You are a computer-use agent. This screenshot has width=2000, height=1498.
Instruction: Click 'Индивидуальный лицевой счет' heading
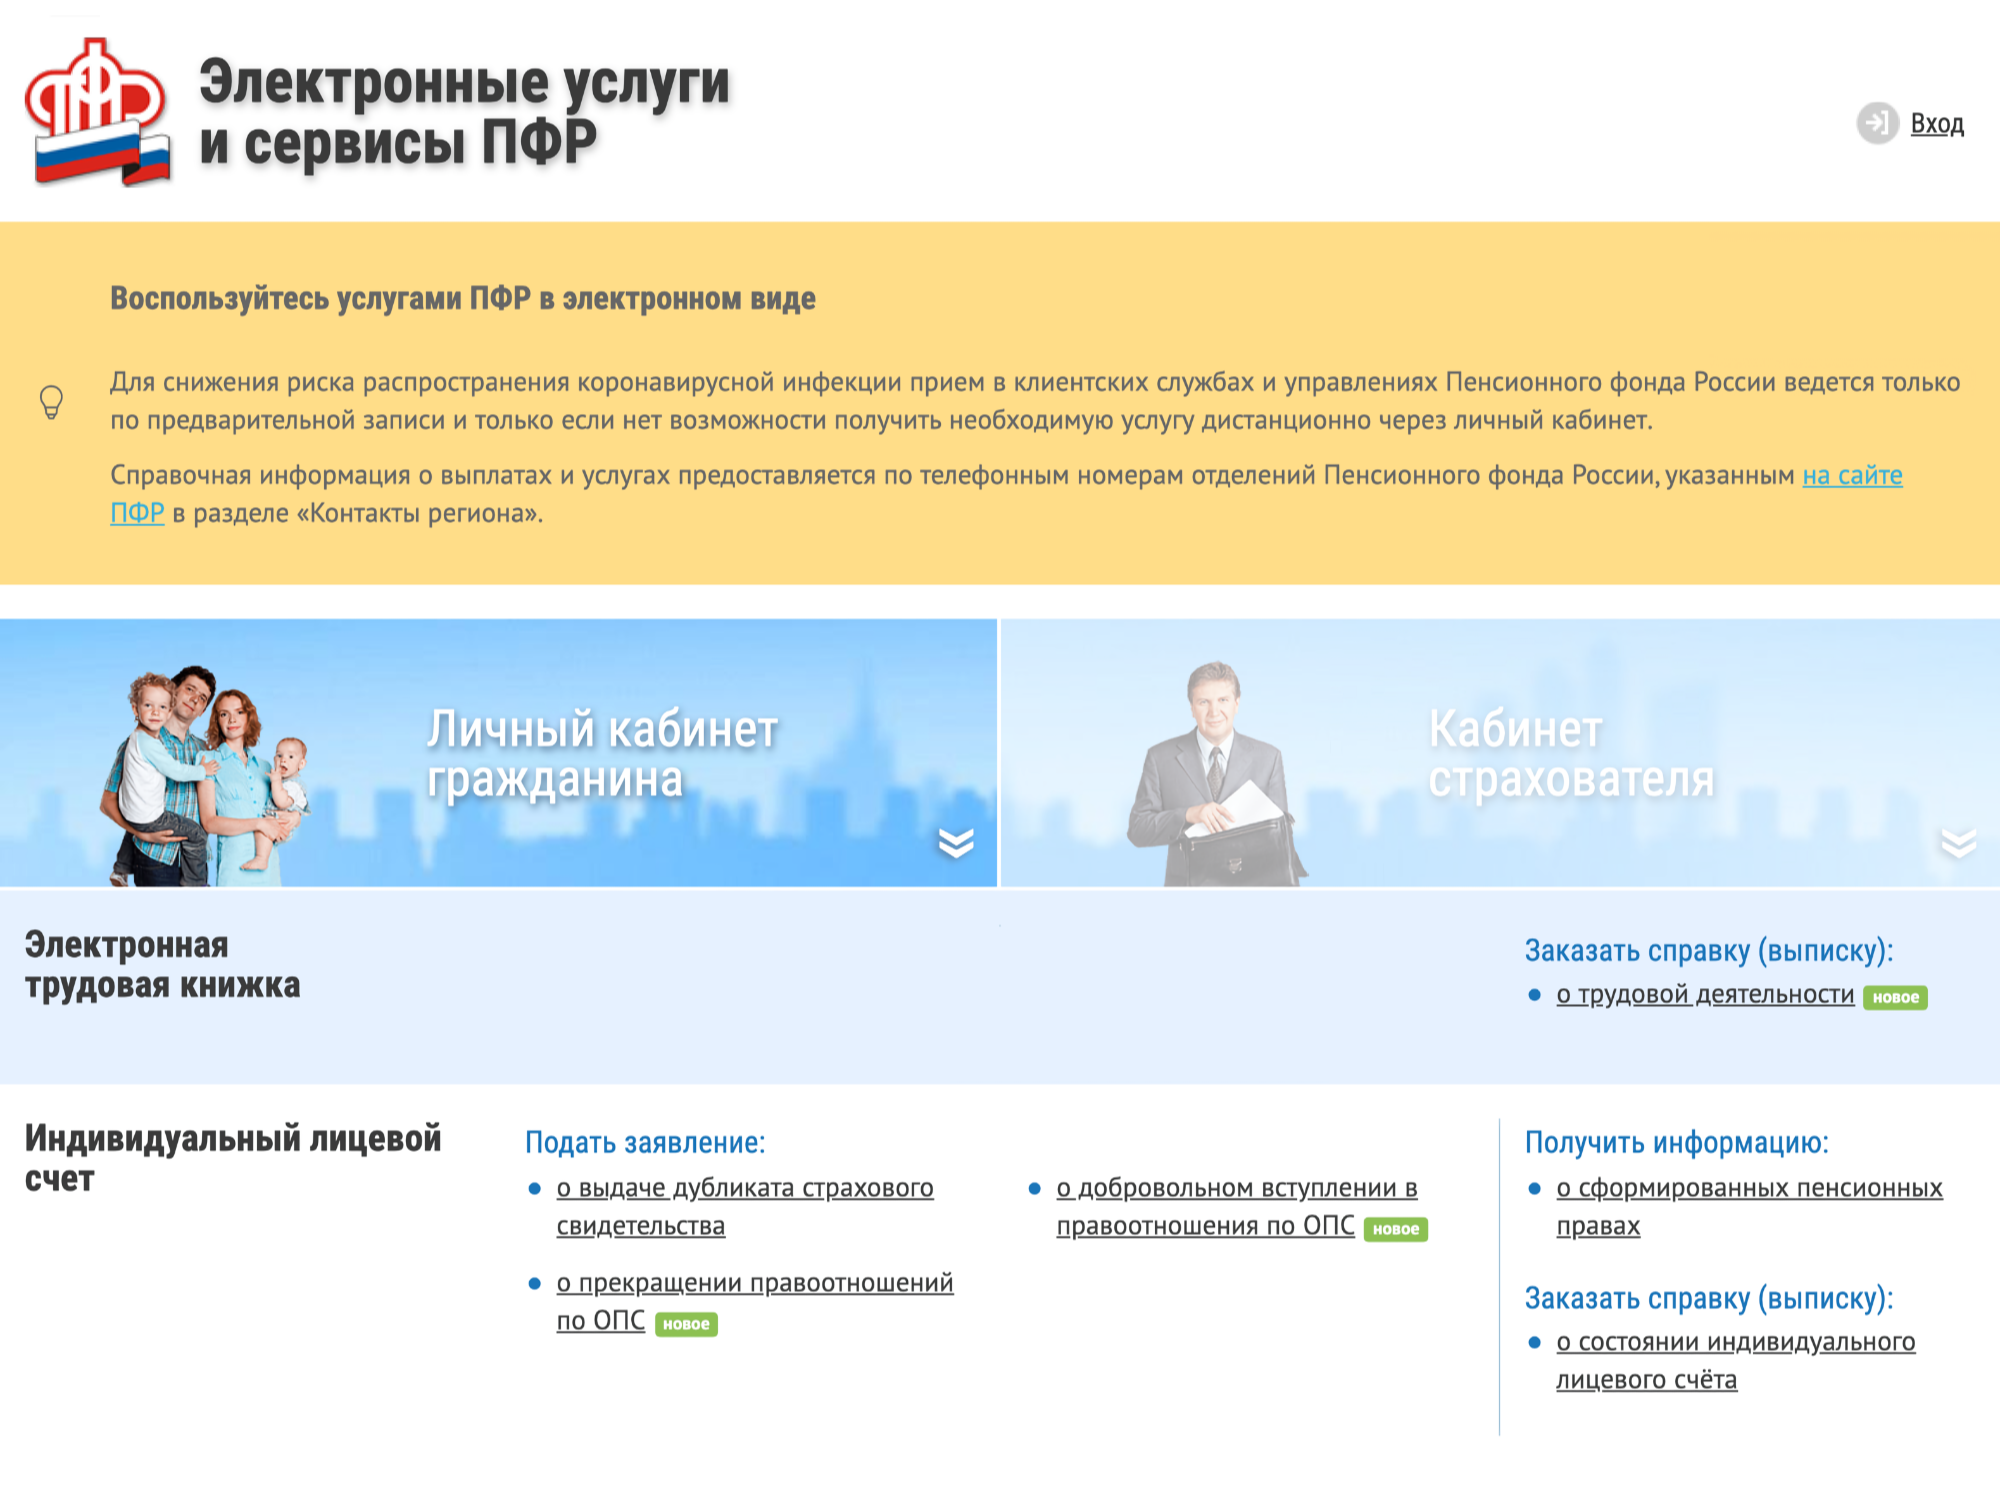(232, 1158)
